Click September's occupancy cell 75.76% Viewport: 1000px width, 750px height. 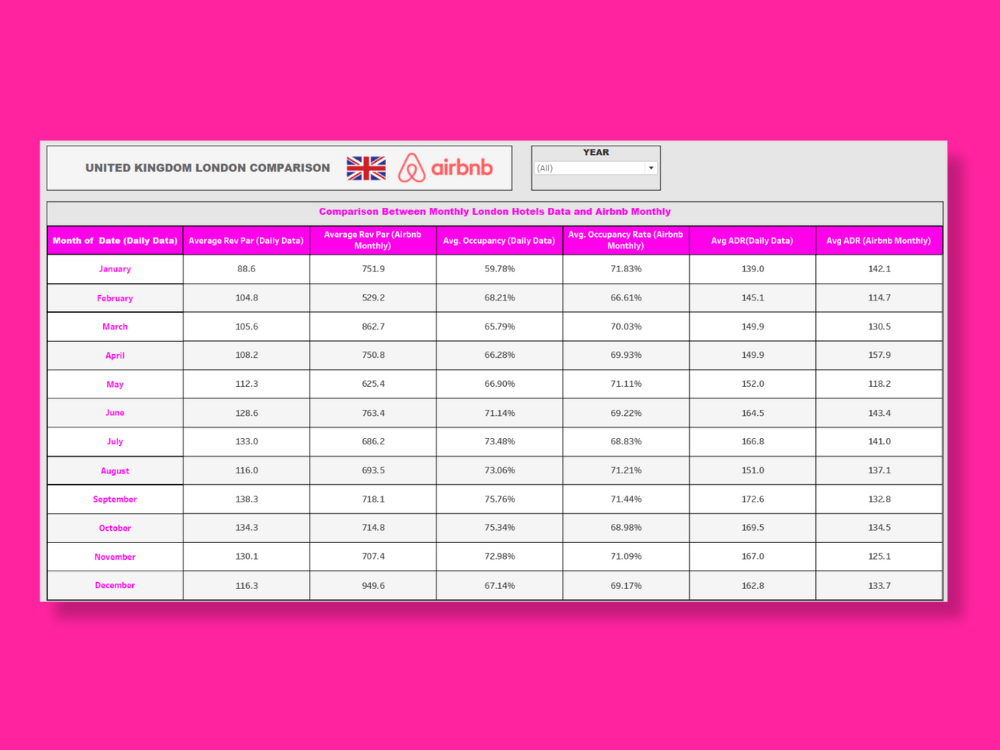[499, 499]
